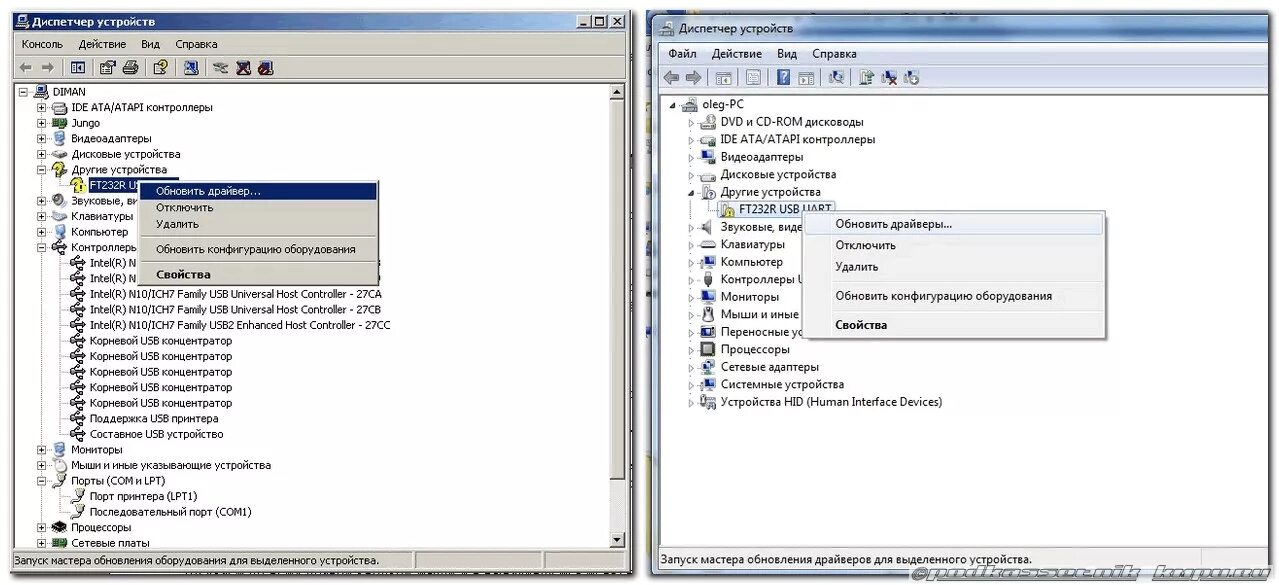This screenshot has height=585, width=1279.
Task: Click update driver green-arrow icon in oleg-PC toolbar
Action: click(x=866, y=77)
